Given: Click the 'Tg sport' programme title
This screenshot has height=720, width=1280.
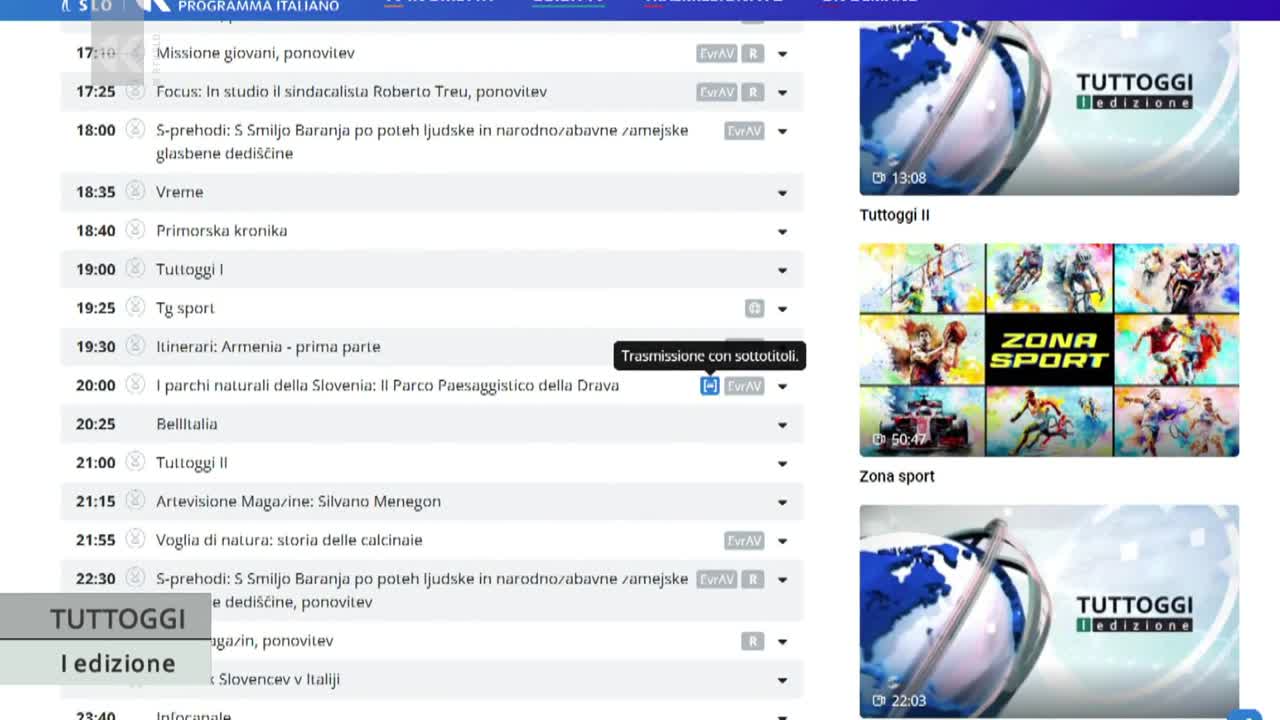Looking at the screenshot, I should [185, 309].
